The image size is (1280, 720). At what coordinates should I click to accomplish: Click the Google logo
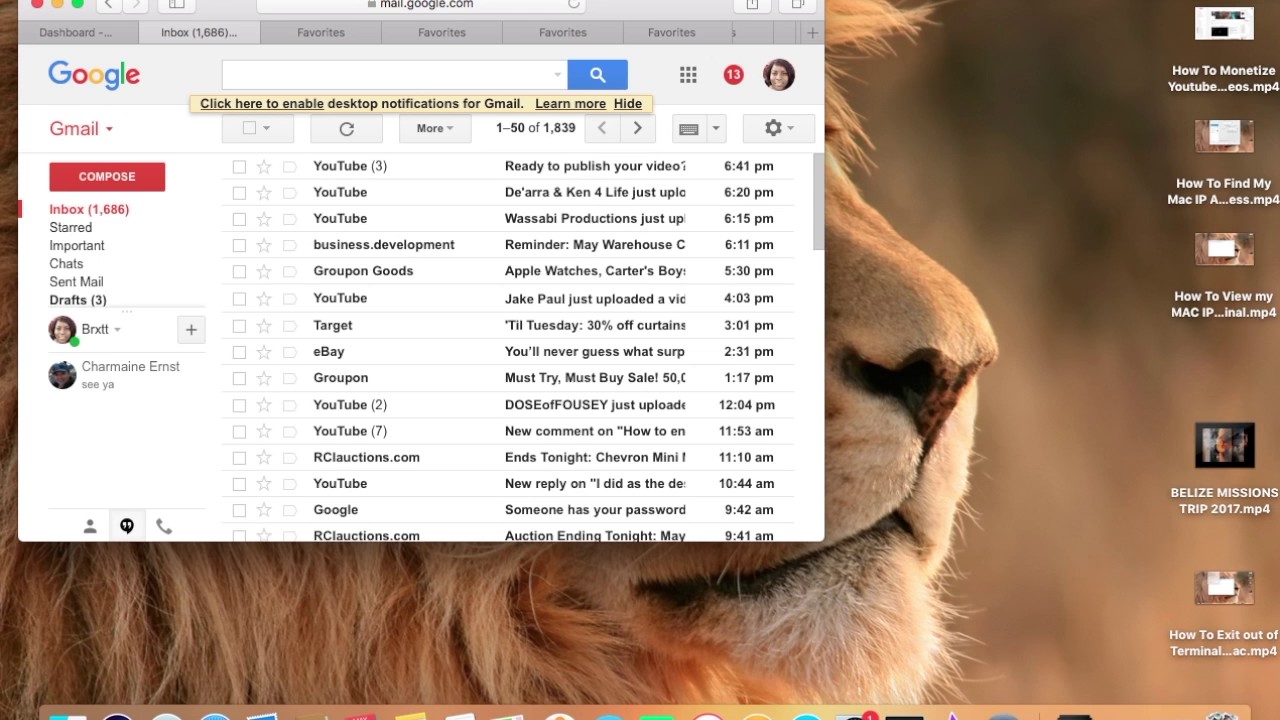point(94,75)
